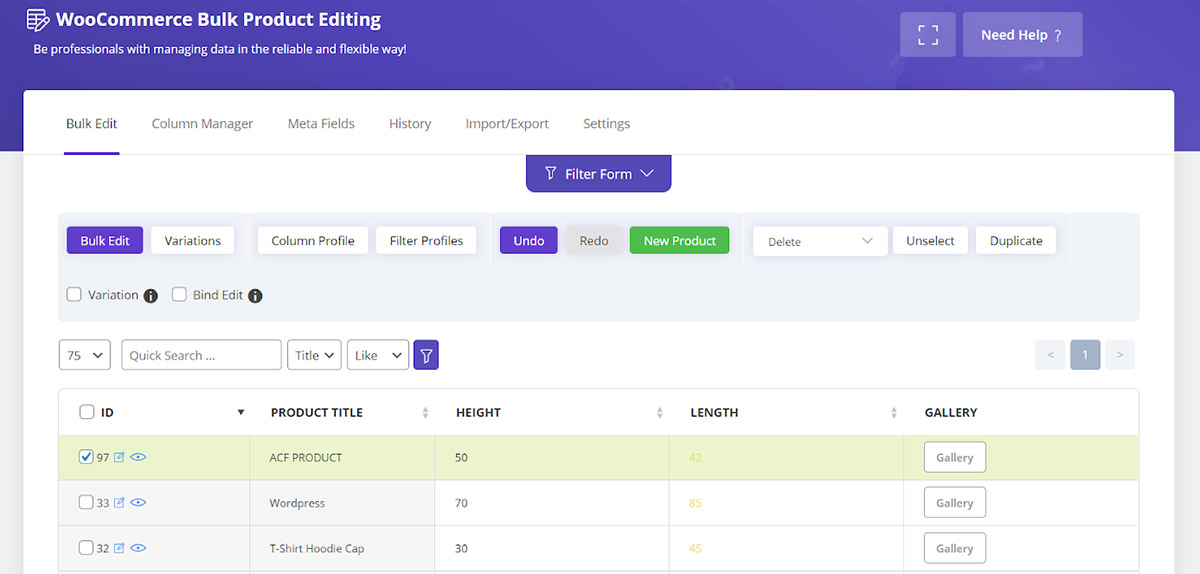Open the Delete action dropdown

(x=820, y=241)
